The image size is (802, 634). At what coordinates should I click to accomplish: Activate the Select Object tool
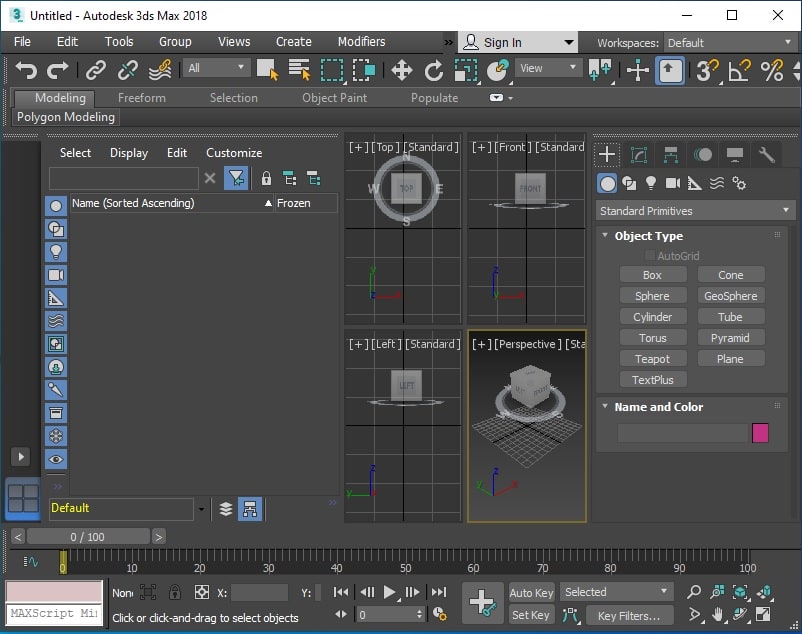(x=267, y=70)
